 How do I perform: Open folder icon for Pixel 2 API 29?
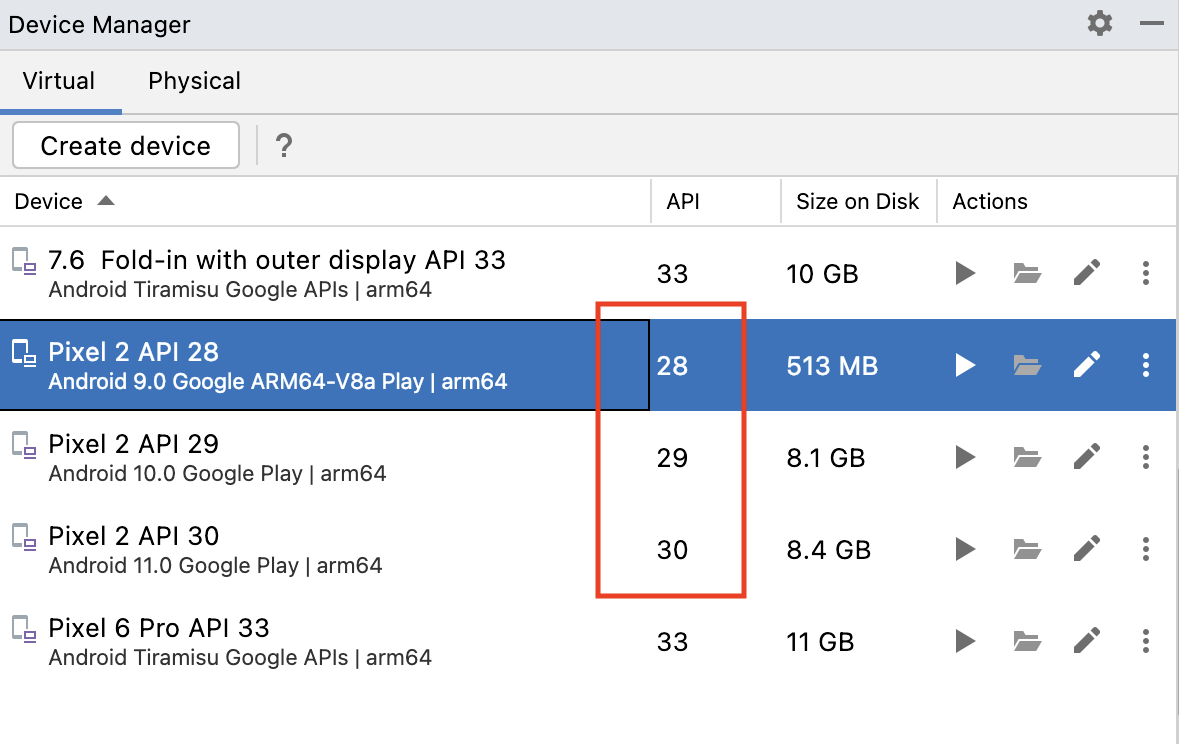[1027, 457]
